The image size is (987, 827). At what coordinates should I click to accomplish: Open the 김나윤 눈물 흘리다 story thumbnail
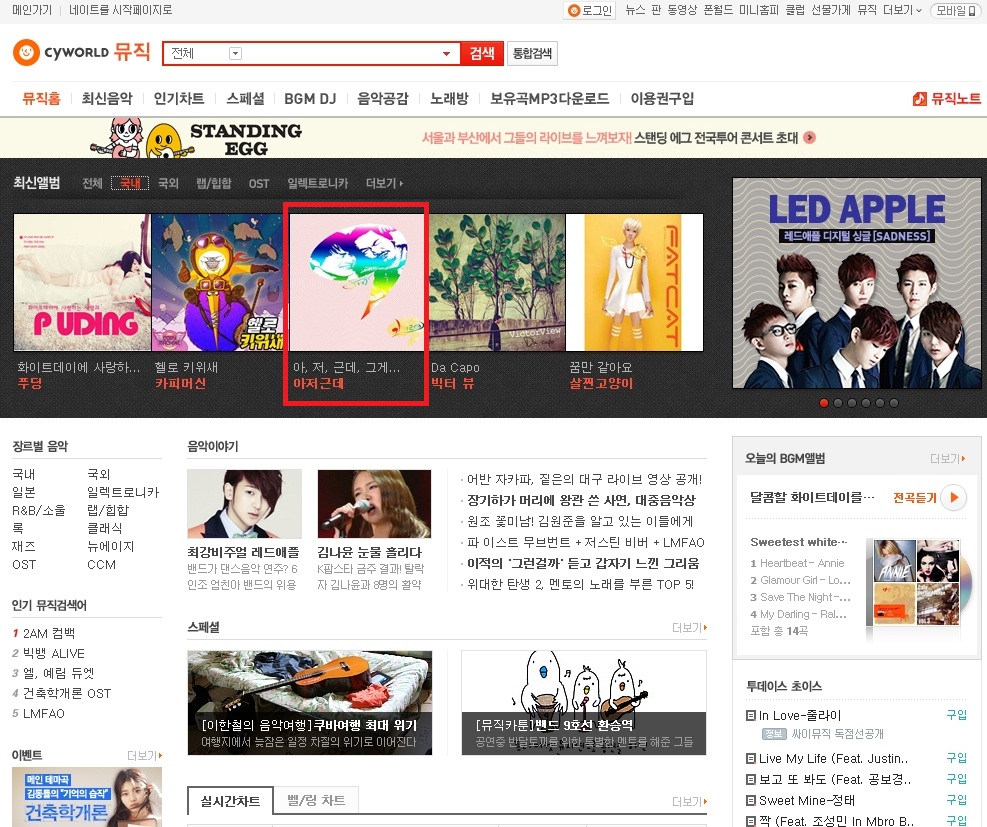click(x=375, y=504)
